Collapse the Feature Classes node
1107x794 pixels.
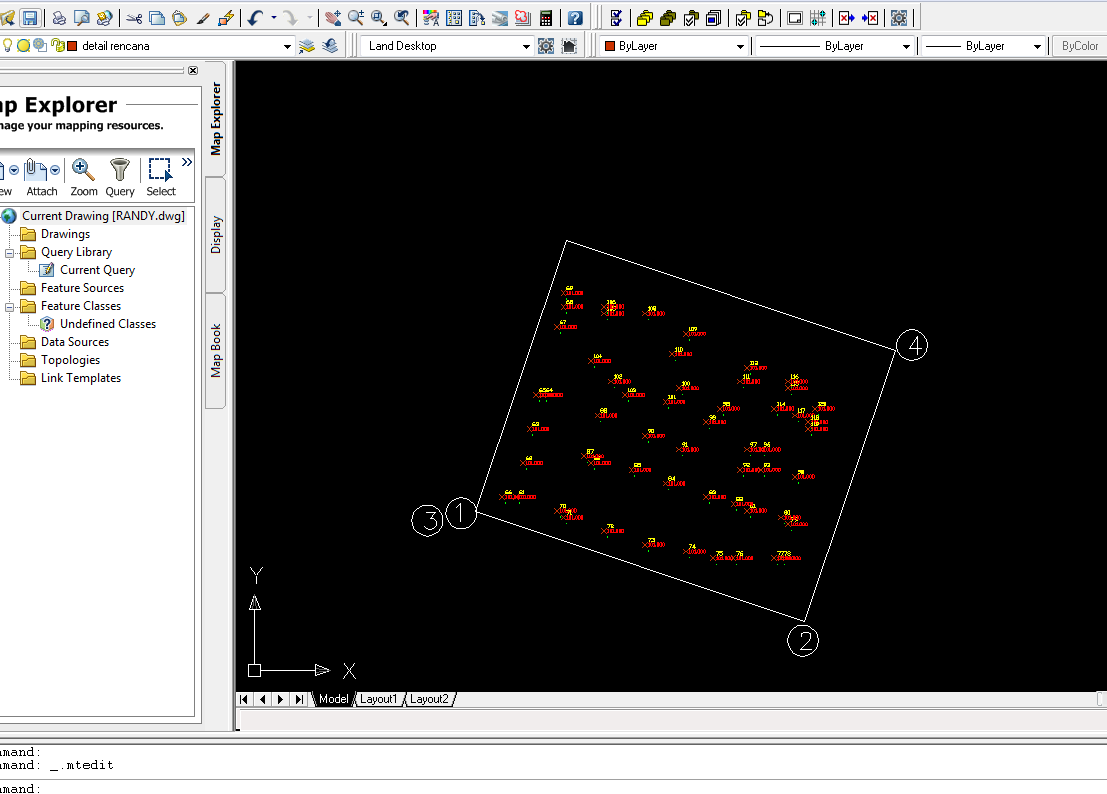[x=9, y=307]
